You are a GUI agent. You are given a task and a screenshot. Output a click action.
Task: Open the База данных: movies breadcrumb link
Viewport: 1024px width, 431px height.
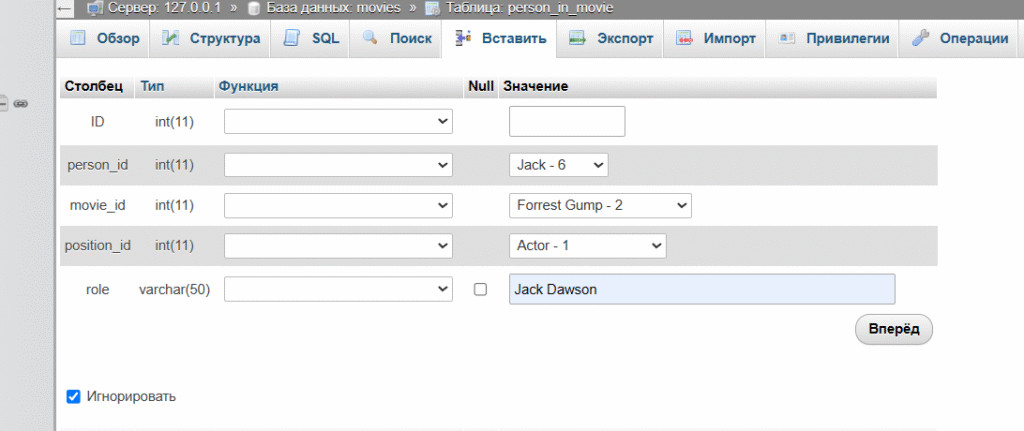pos(332,8)
